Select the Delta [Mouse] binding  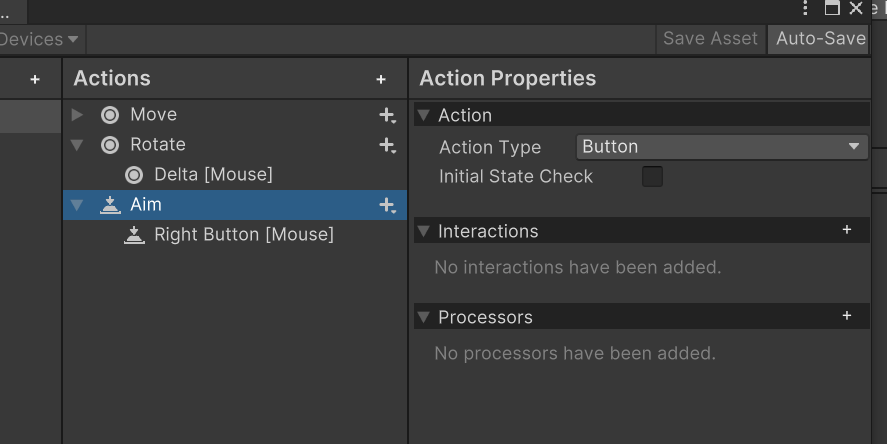213,175
